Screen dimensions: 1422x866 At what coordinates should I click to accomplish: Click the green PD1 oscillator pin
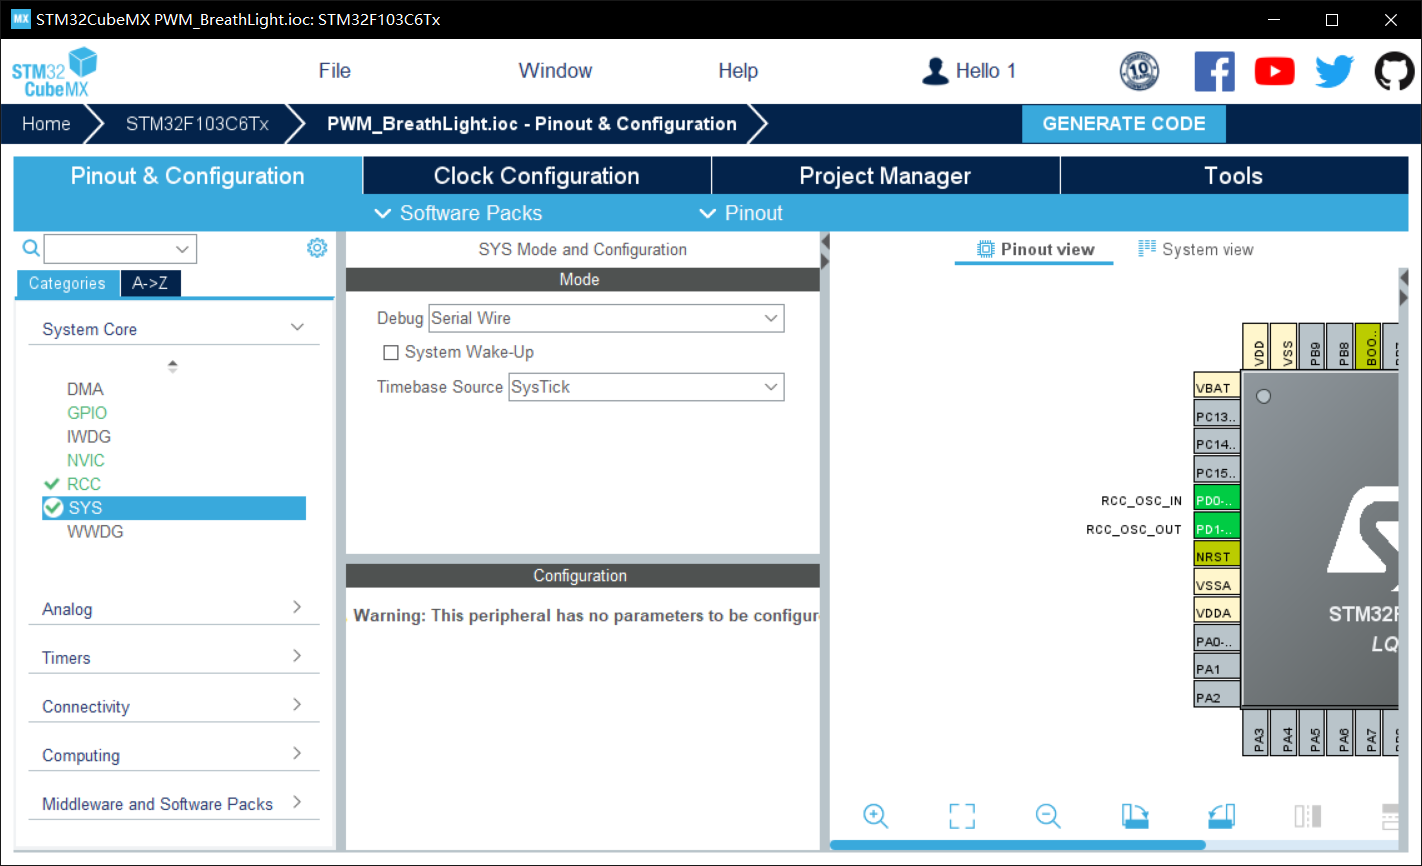[x=1217, y=528]
